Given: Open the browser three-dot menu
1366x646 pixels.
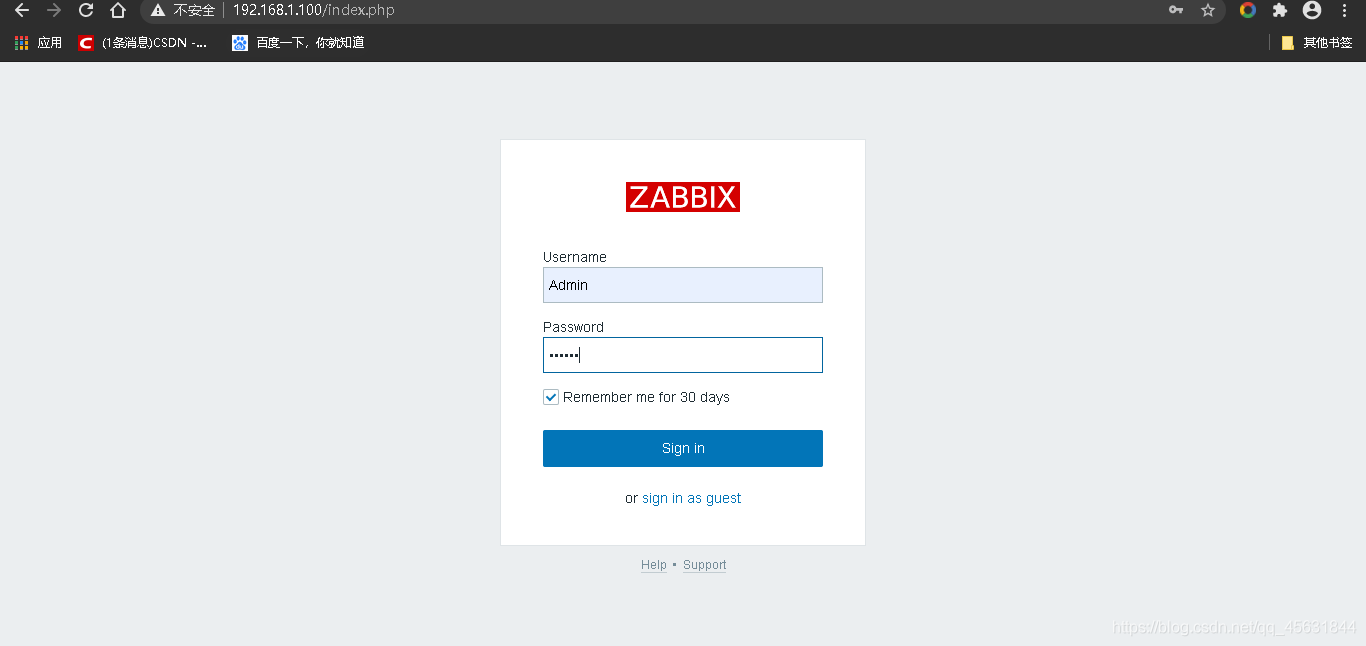Looking at the screenshot, I should click(1345, 10).
